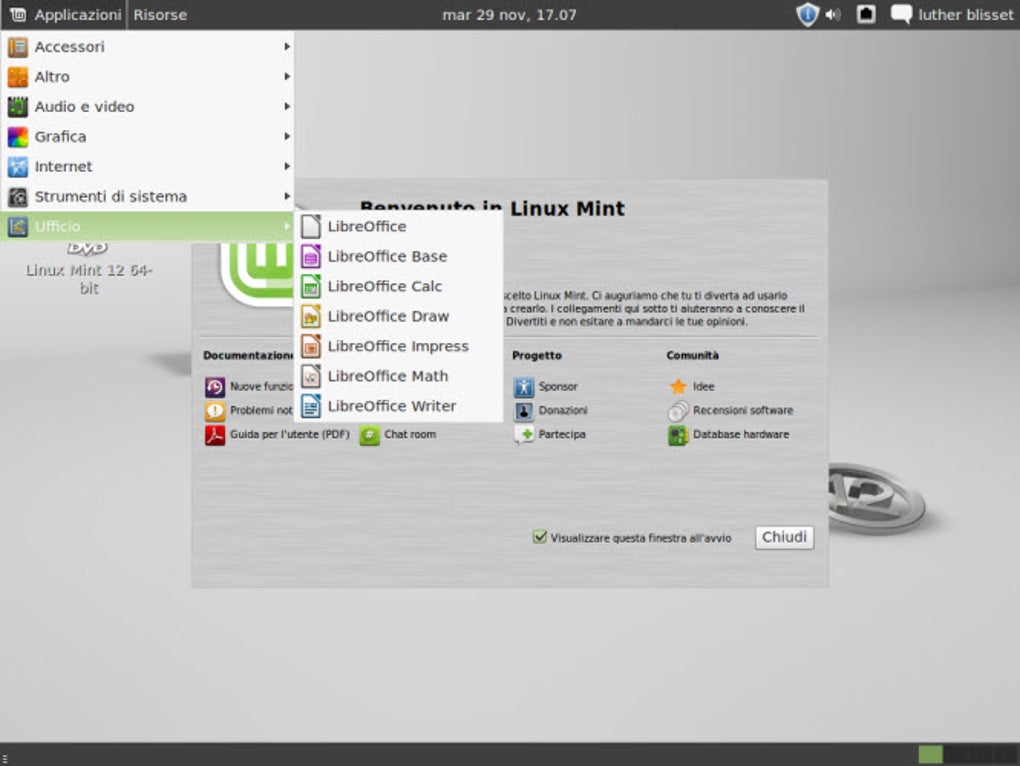Viewport: 1020px width, 766px height.
Task: Click the Problemi noti warning icon
Action: pyautogui.click(x=215, y=411)
